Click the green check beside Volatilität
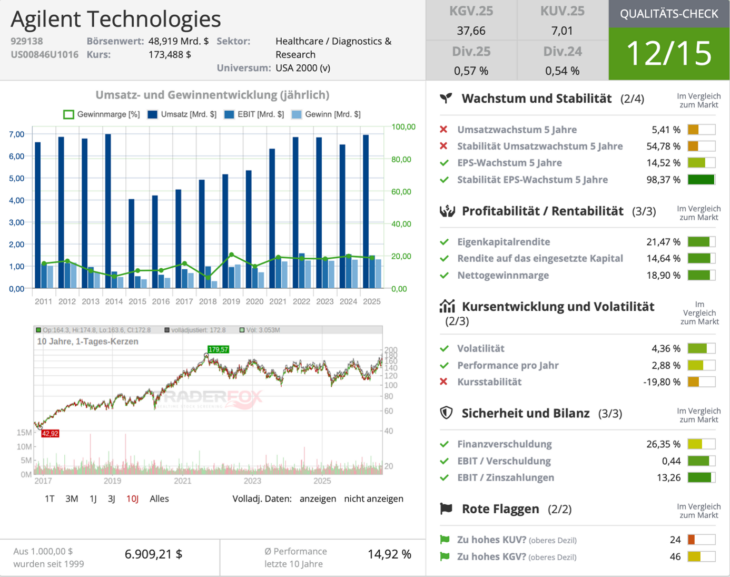Image resolution: width=730 pixels, height=577 pixels. [444, 348]
